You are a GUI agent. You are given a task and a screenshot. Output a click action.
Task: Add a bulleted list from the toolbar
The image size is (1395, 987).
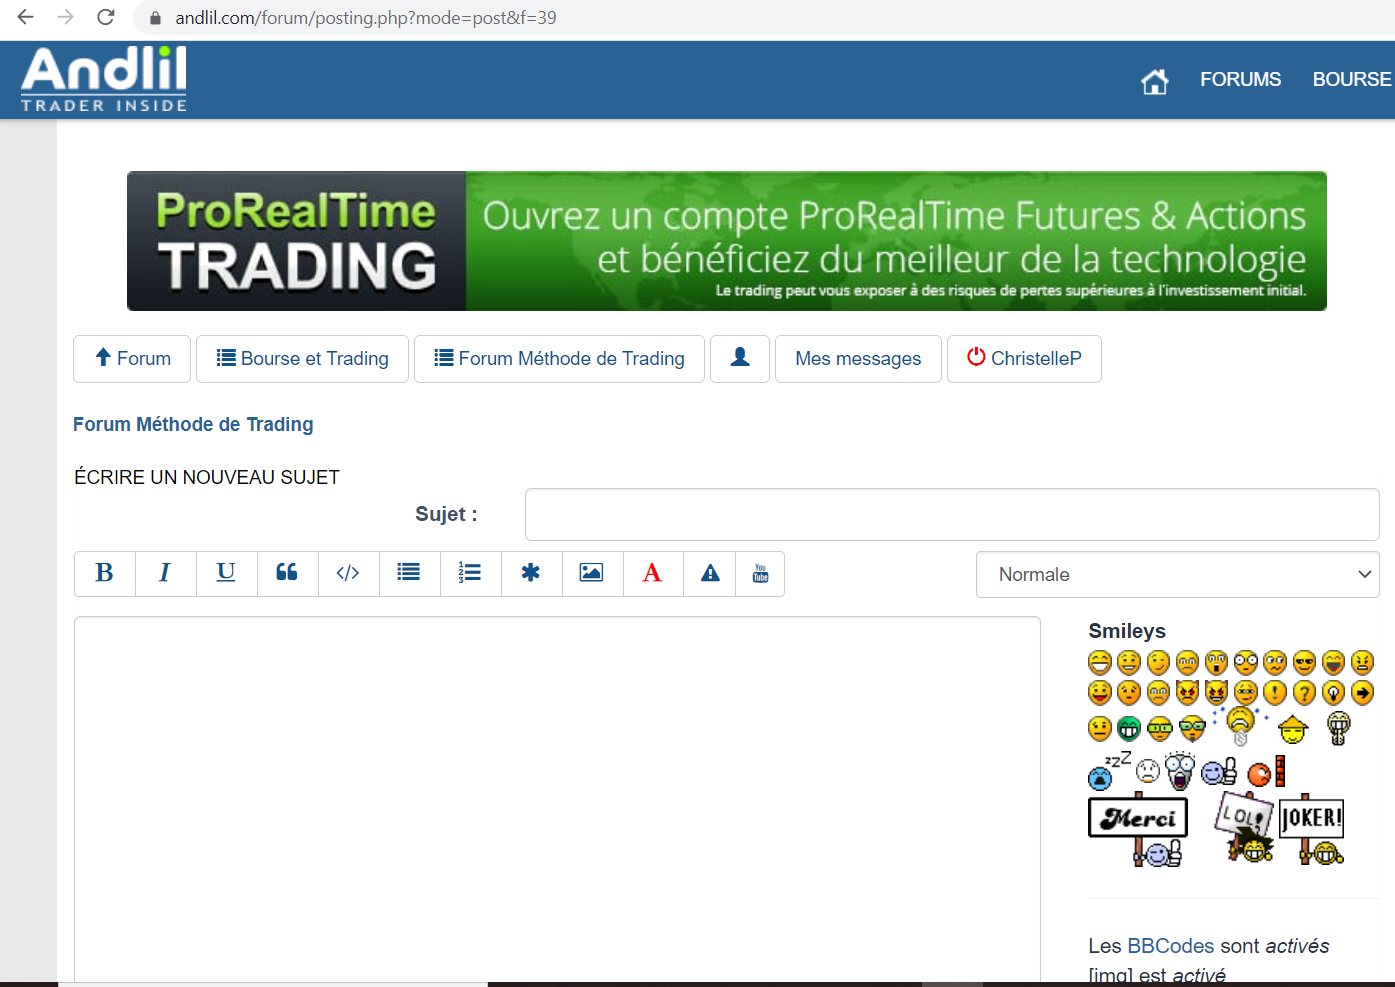pos(410,574)
